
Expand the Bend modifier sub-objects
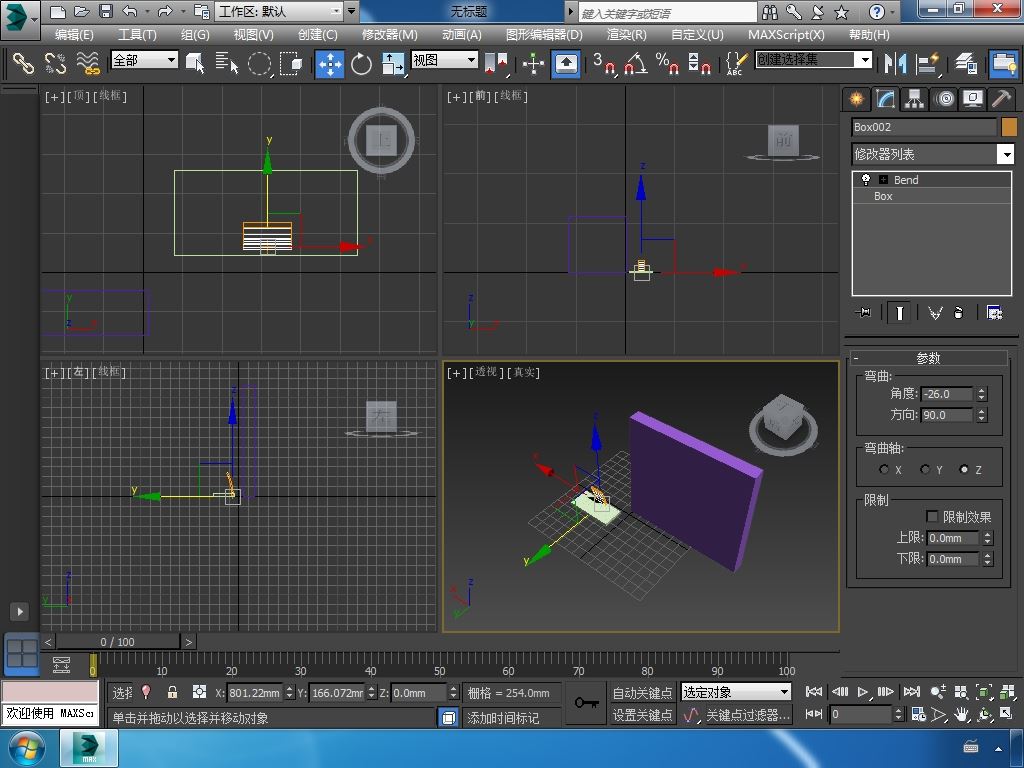(883, 180)
